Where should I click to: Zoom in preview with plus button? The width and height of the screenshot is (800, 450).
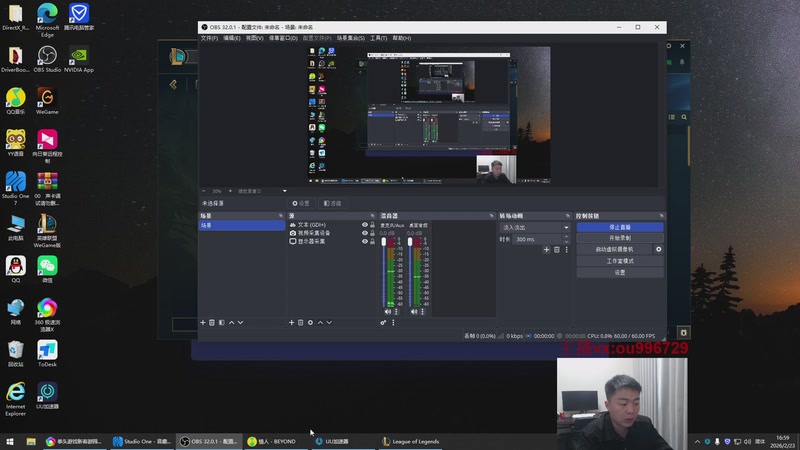click(230, 191)
